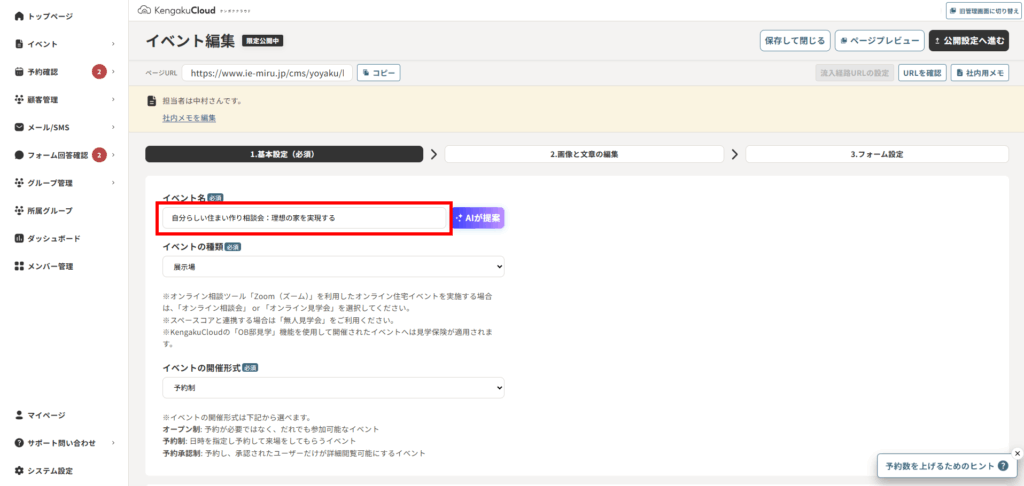This screenshot has height=486, width=1024.
Task: Click the メール/SMS envelope icon
Action: [19, 128]
